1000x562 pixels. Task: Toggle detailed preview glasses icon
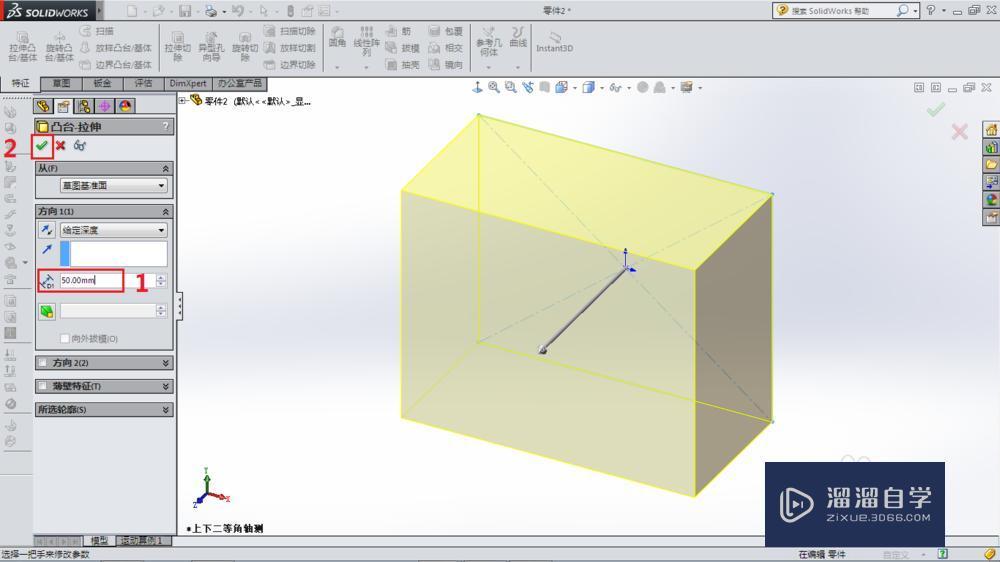click(79, 145)
